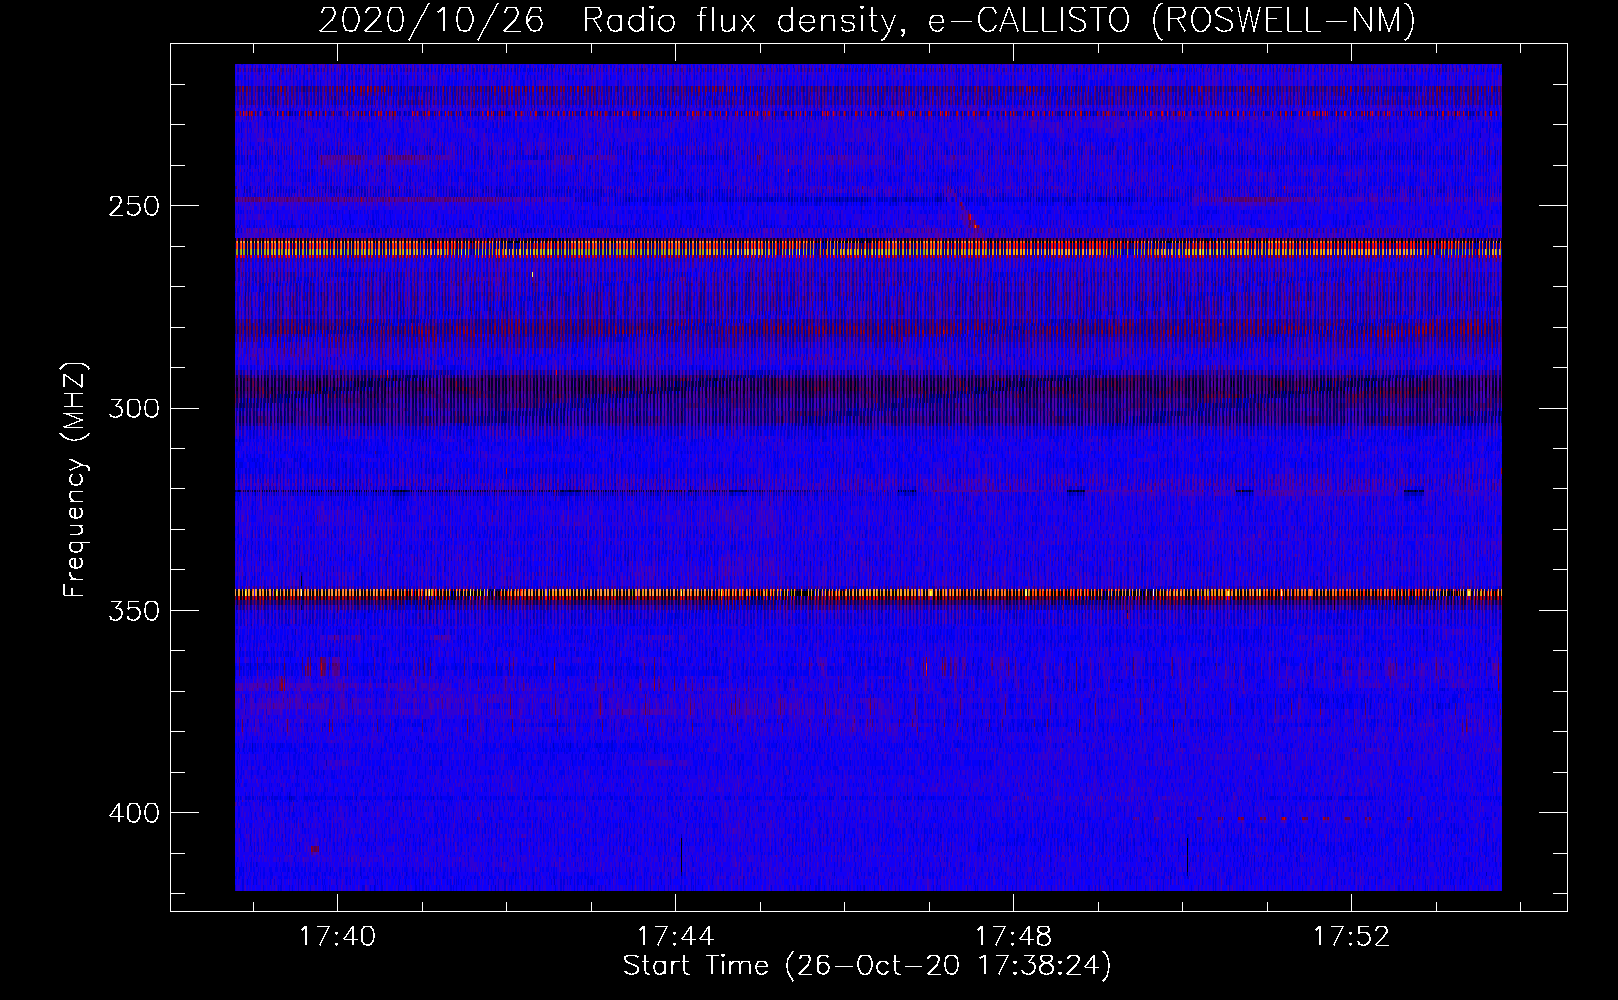Click the 17:48 time tick label
Viewport: 1618px width, 1000px height.
[x=1014, y=936]
